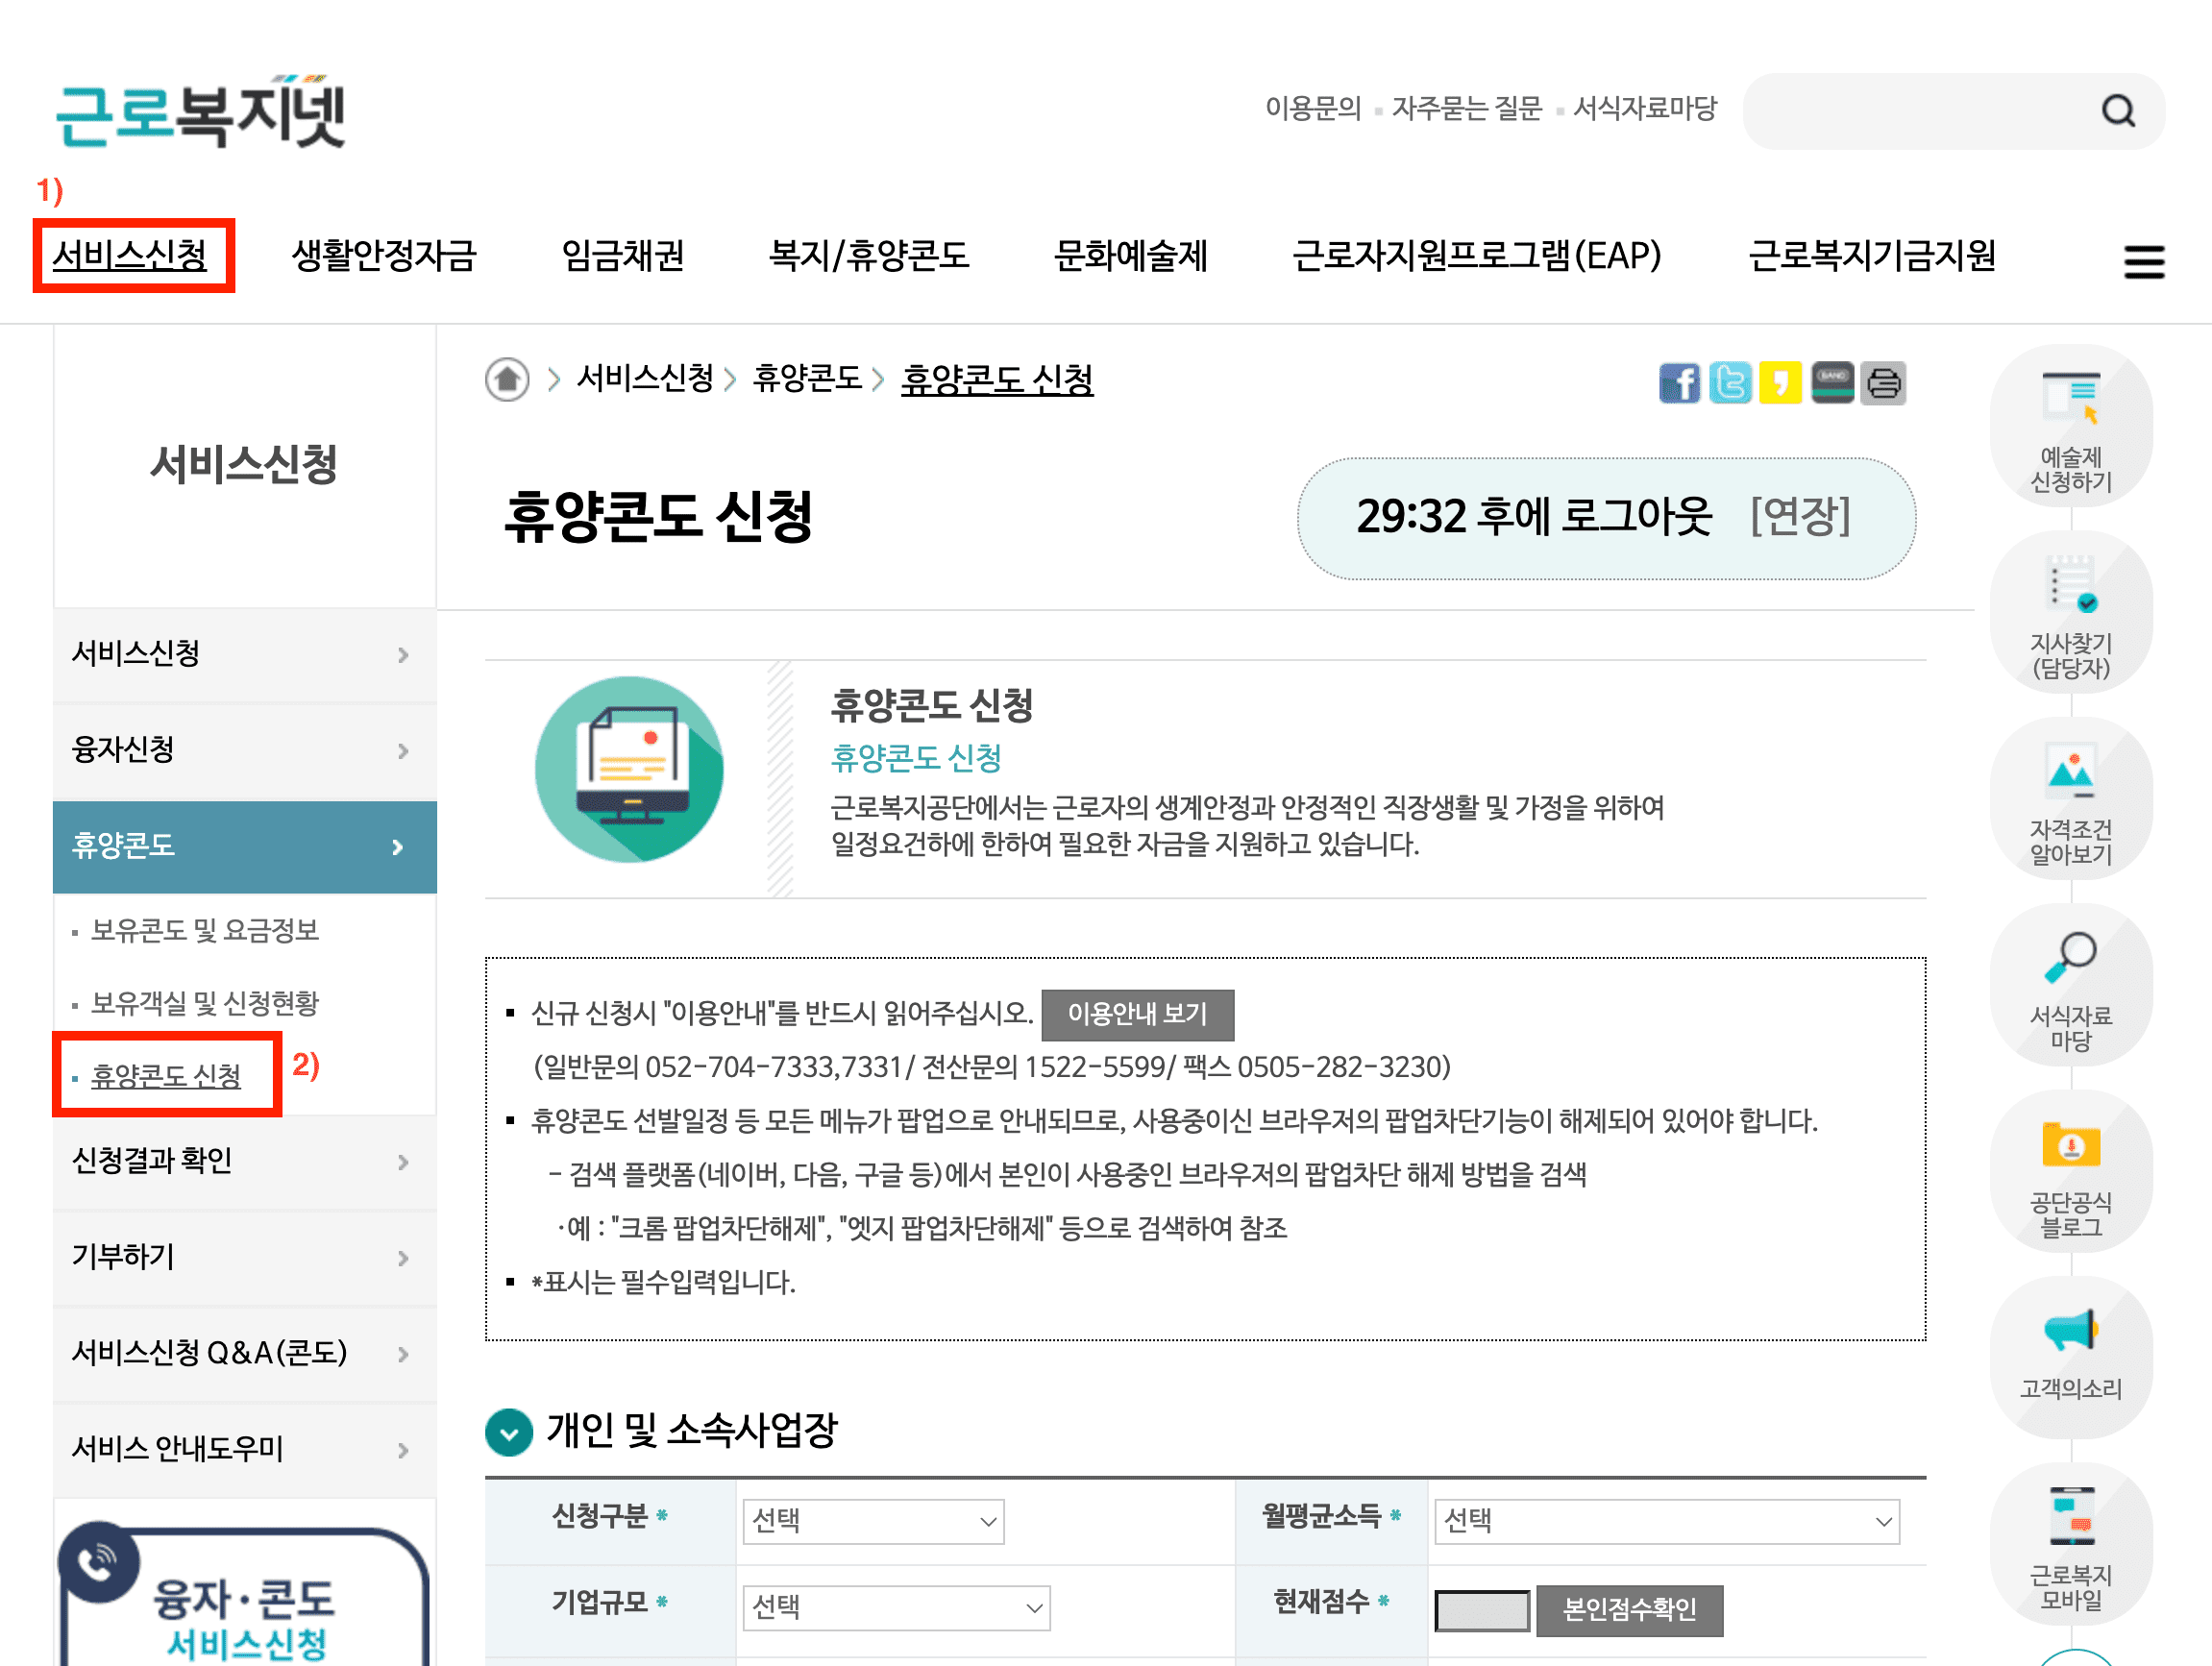Go home via breadcrumb house icon
The image size is (2212, 1666).
click(x=507, y=380)
